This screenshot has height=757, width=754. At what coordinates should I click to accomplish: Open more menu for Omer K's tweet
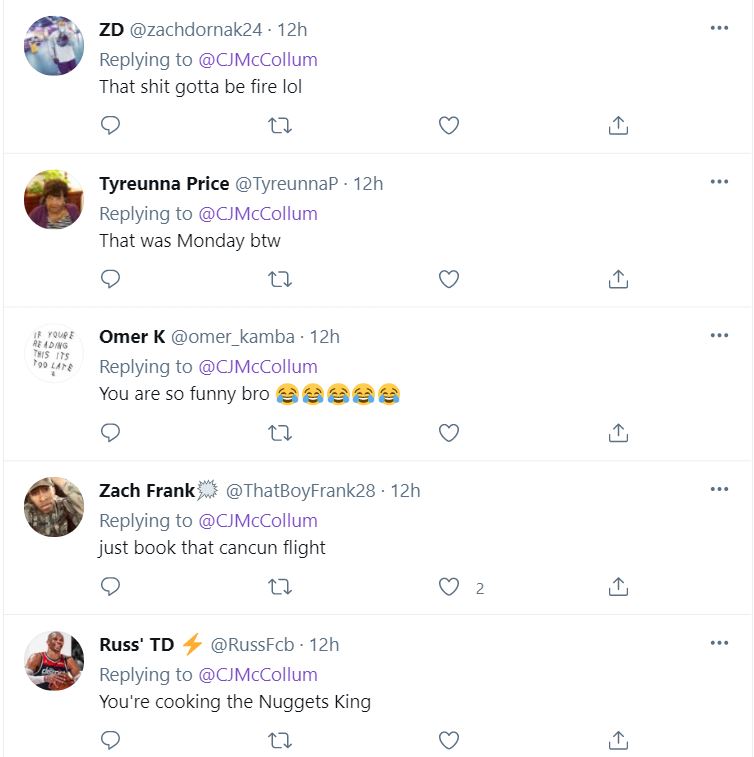(719, 335)
